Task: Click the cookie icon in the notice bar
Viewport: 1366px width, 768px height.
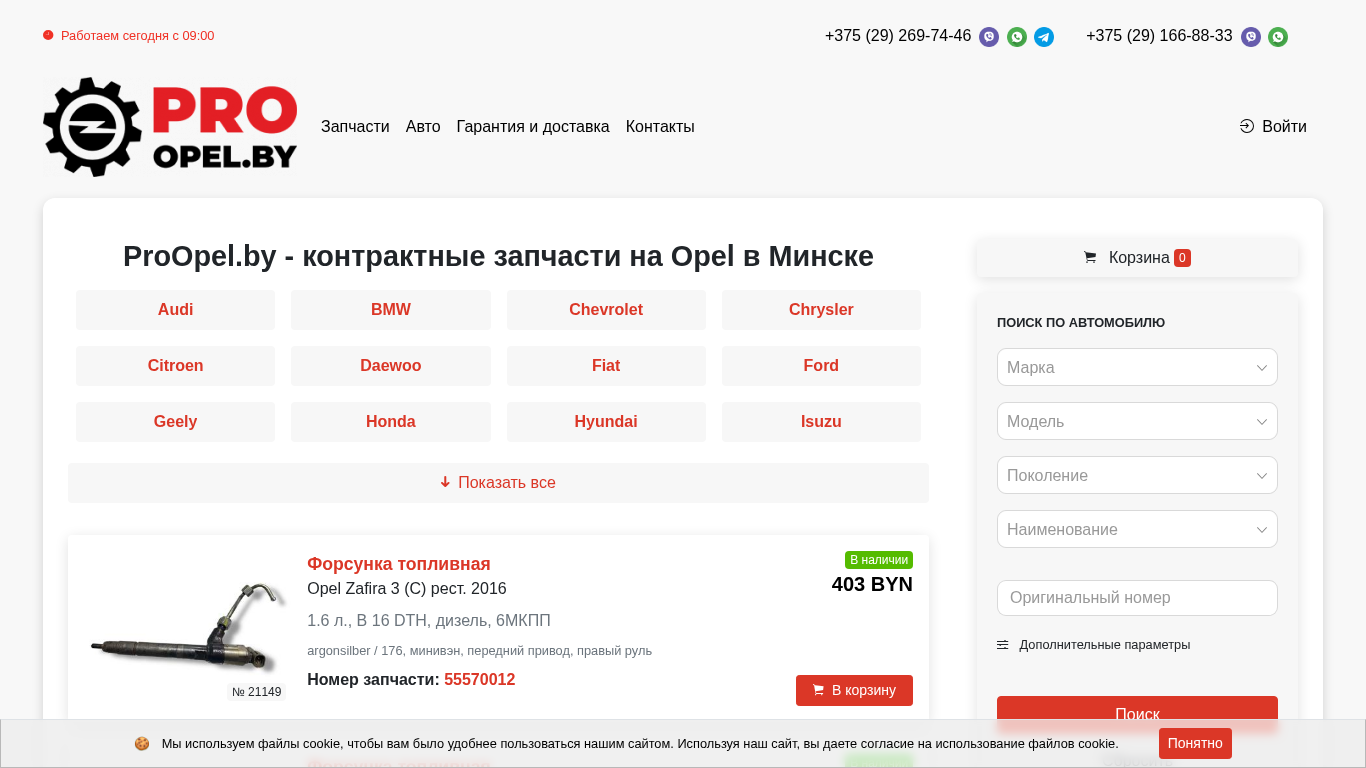Action: [x=142, y=744]
